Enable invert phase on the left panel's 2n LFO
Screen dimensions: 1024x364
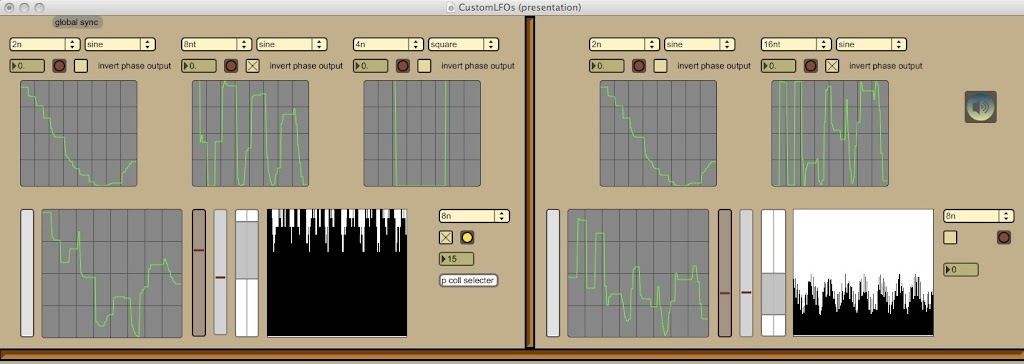point(80,66)
